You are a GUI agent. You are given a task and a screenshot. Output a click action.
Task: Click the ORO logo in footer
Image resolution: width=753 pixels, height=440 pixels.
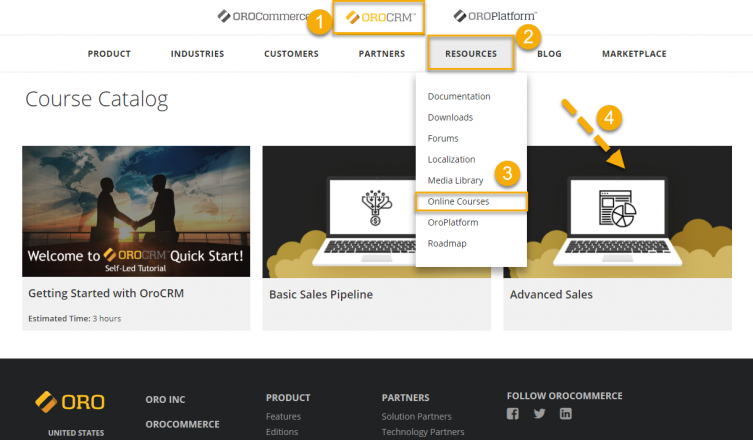click(70, 402)
